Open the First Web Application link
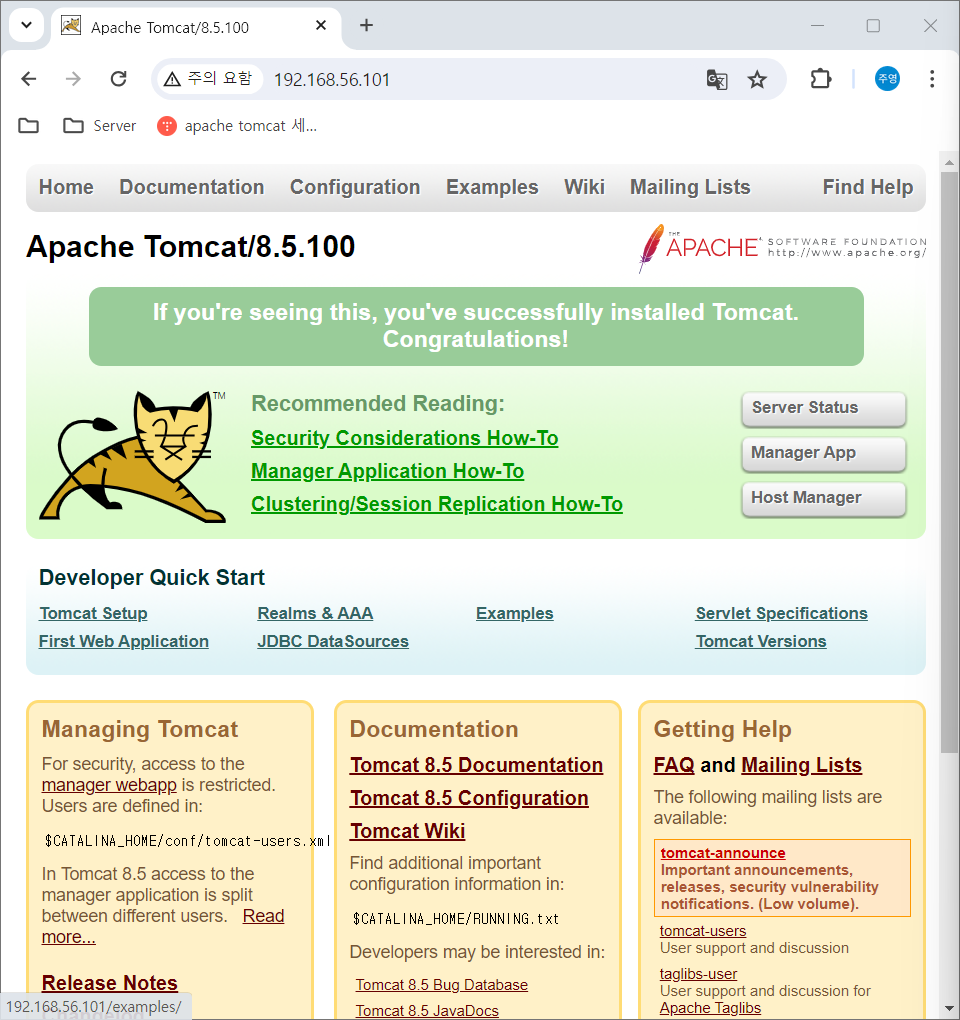This screenshot has height=1020, width=960. [x=124, y=641]
